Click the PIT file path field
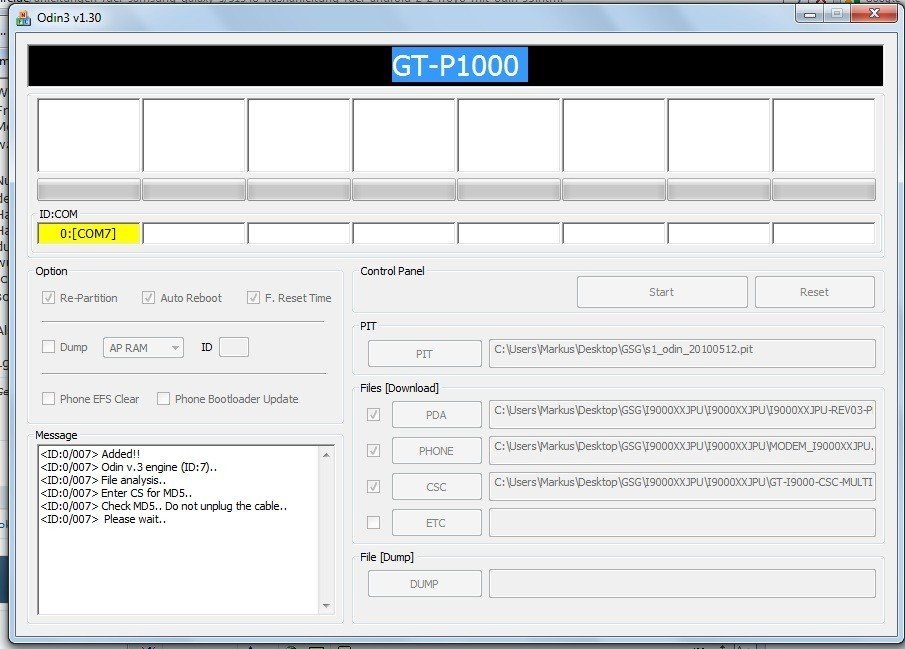Viewport: 905px width, 649px height. (x=682, y=353)
